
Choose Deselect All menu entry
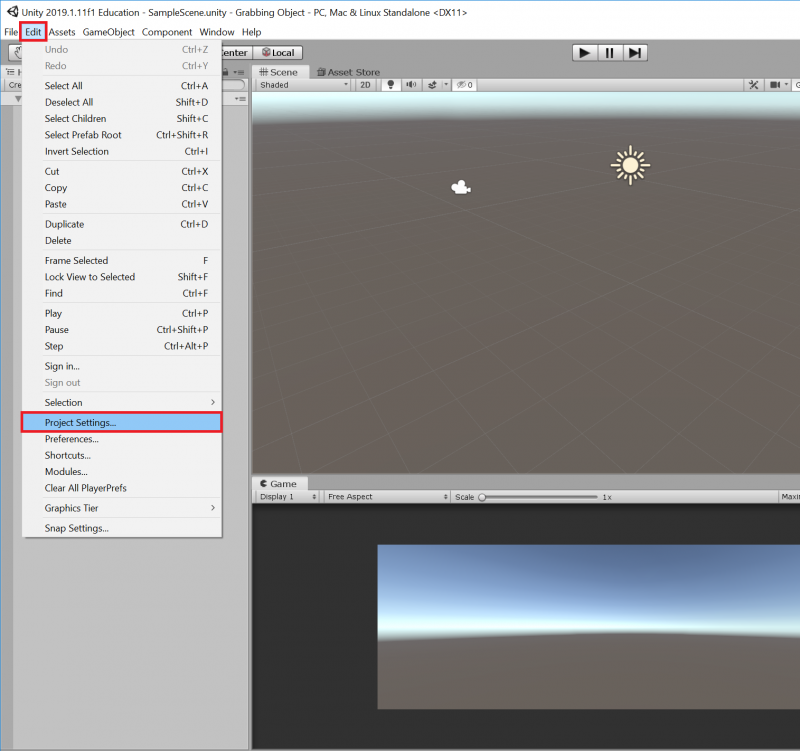pos(121,102)
